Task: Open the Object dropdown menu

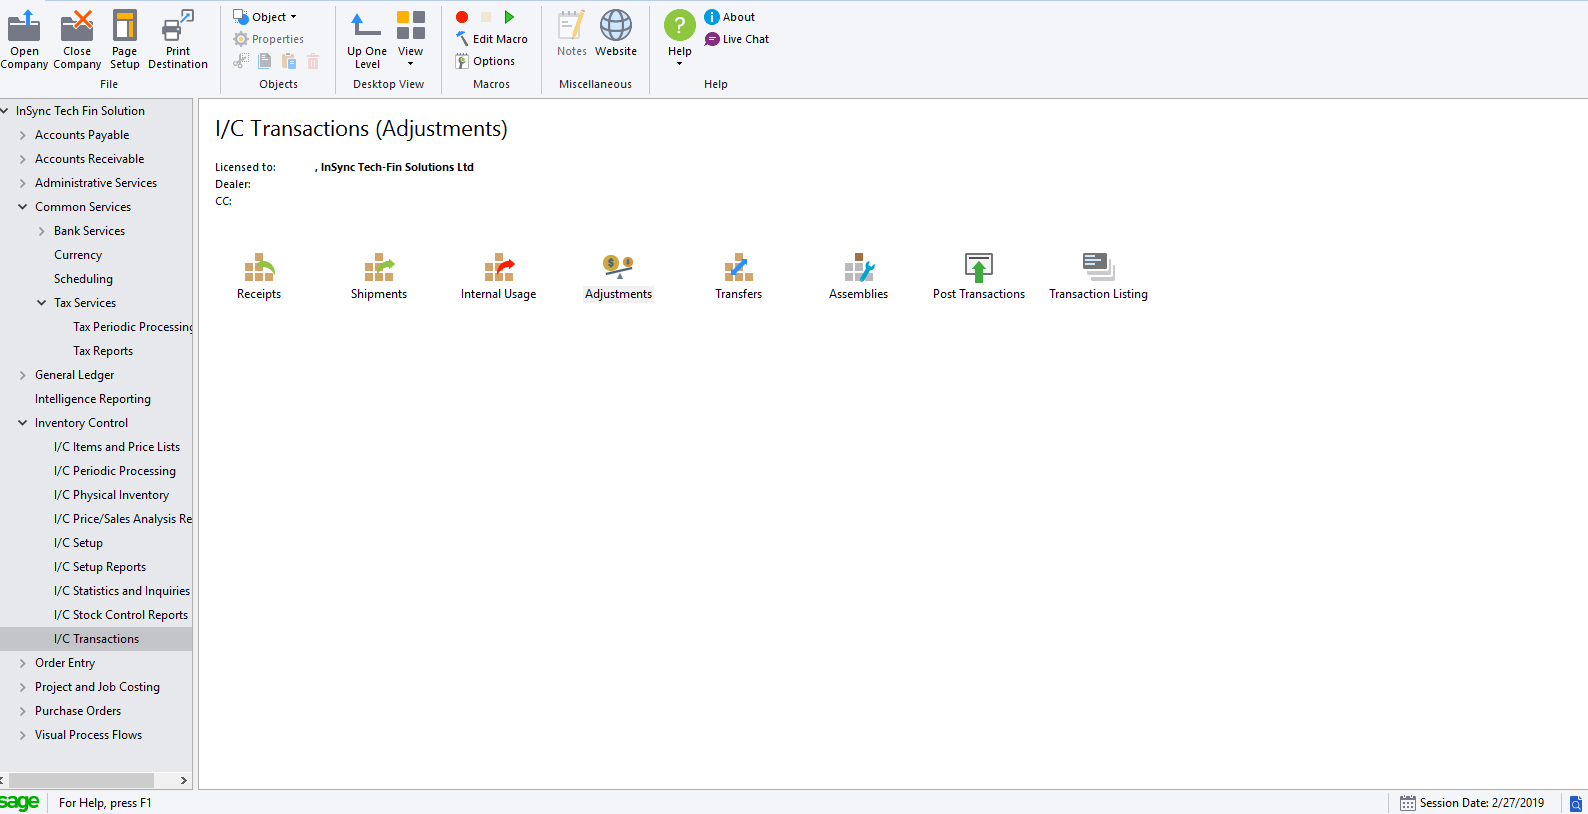Action: 265,17
